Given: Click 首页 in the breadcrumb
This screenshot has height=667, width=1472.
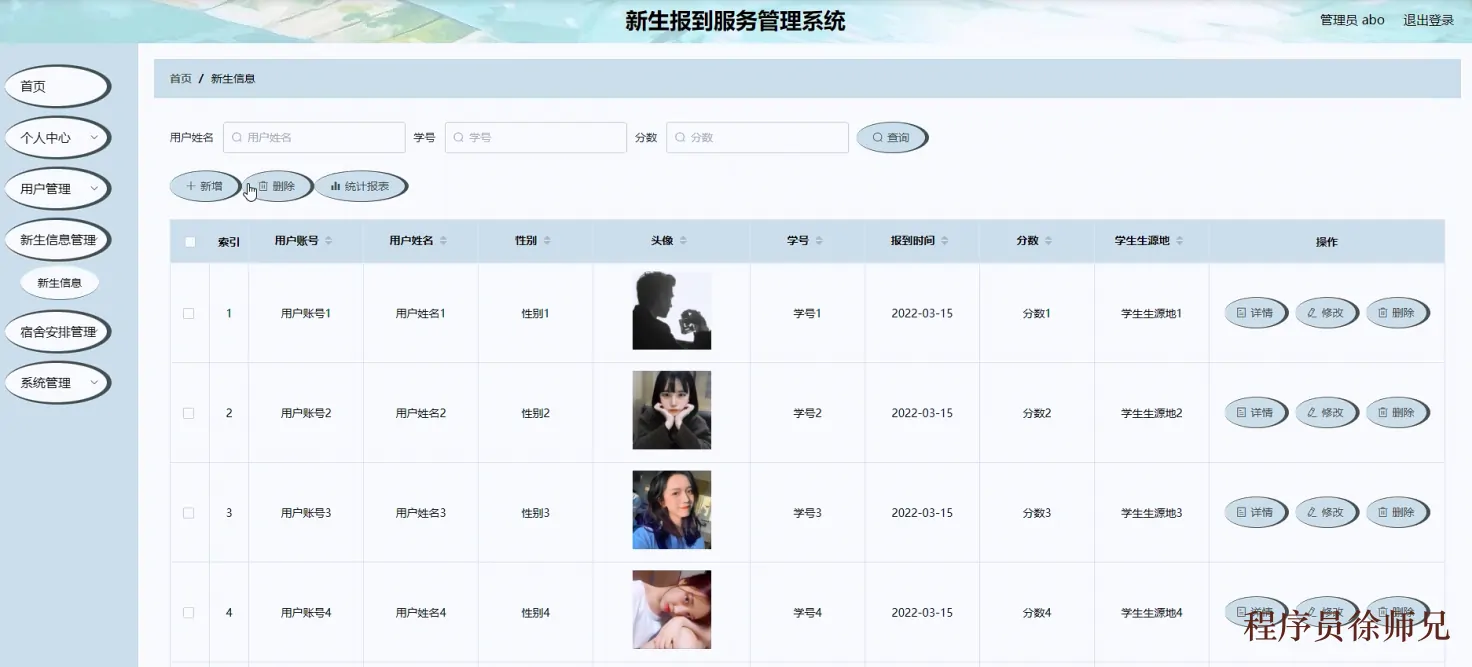Looking at the screenshot, I should 180,78.
